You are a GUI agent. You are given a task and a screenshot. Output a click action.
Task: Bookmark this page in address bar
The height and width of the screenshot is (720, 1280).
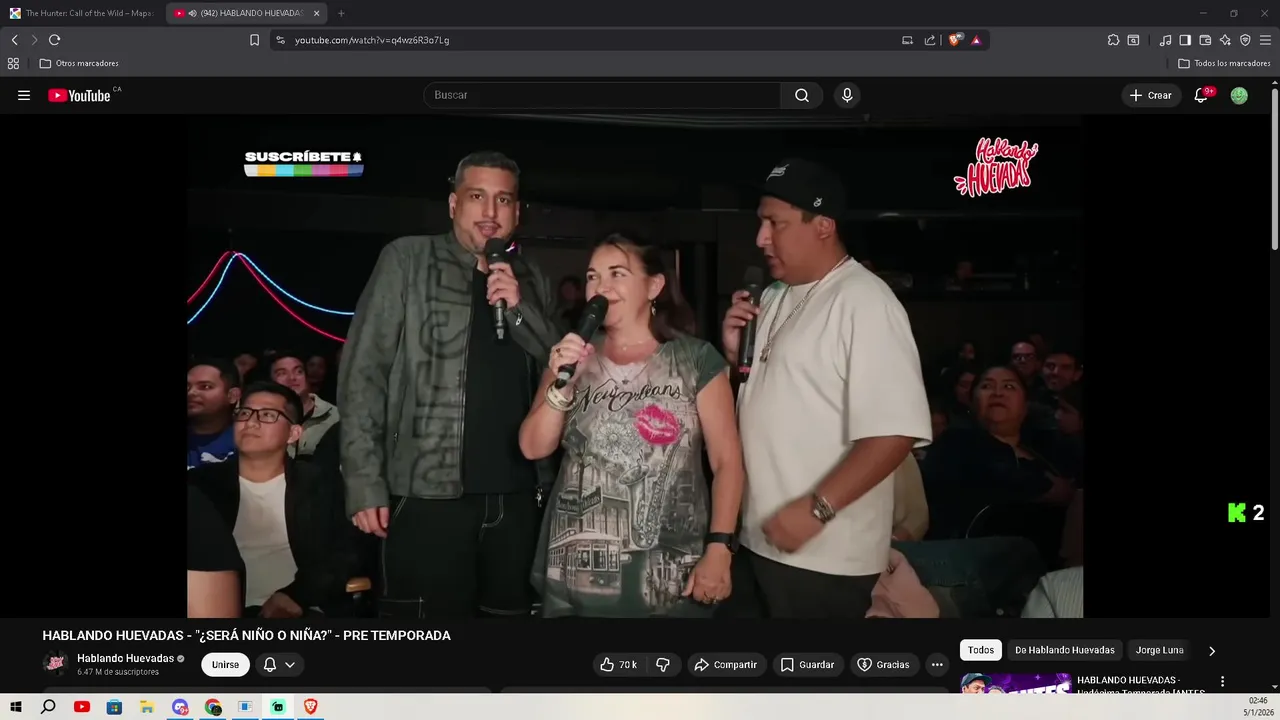254,40
